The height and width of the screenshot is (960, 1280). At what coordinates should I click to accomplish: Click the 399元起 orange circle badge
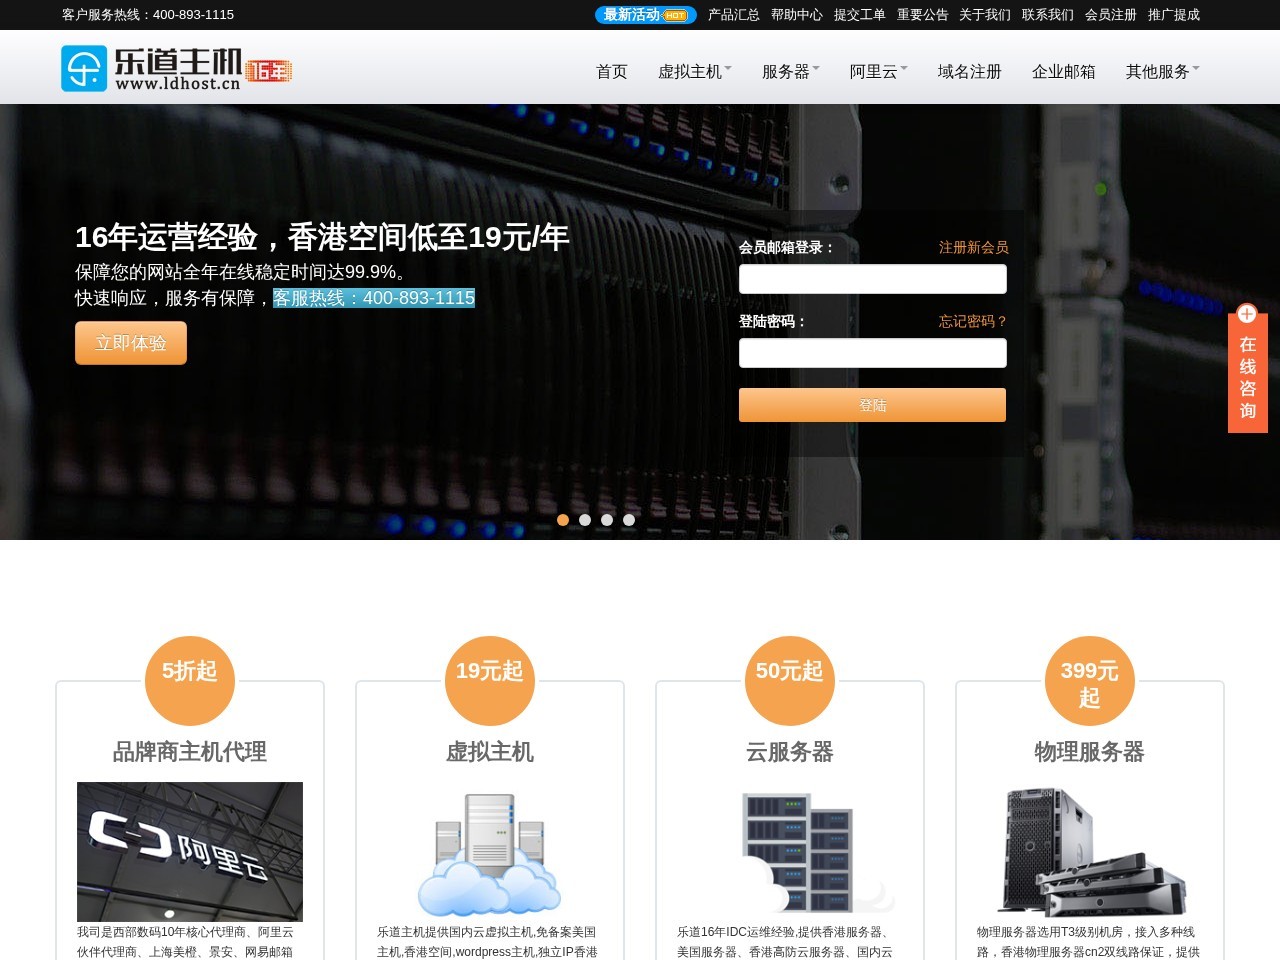(x=1090, y=681)
